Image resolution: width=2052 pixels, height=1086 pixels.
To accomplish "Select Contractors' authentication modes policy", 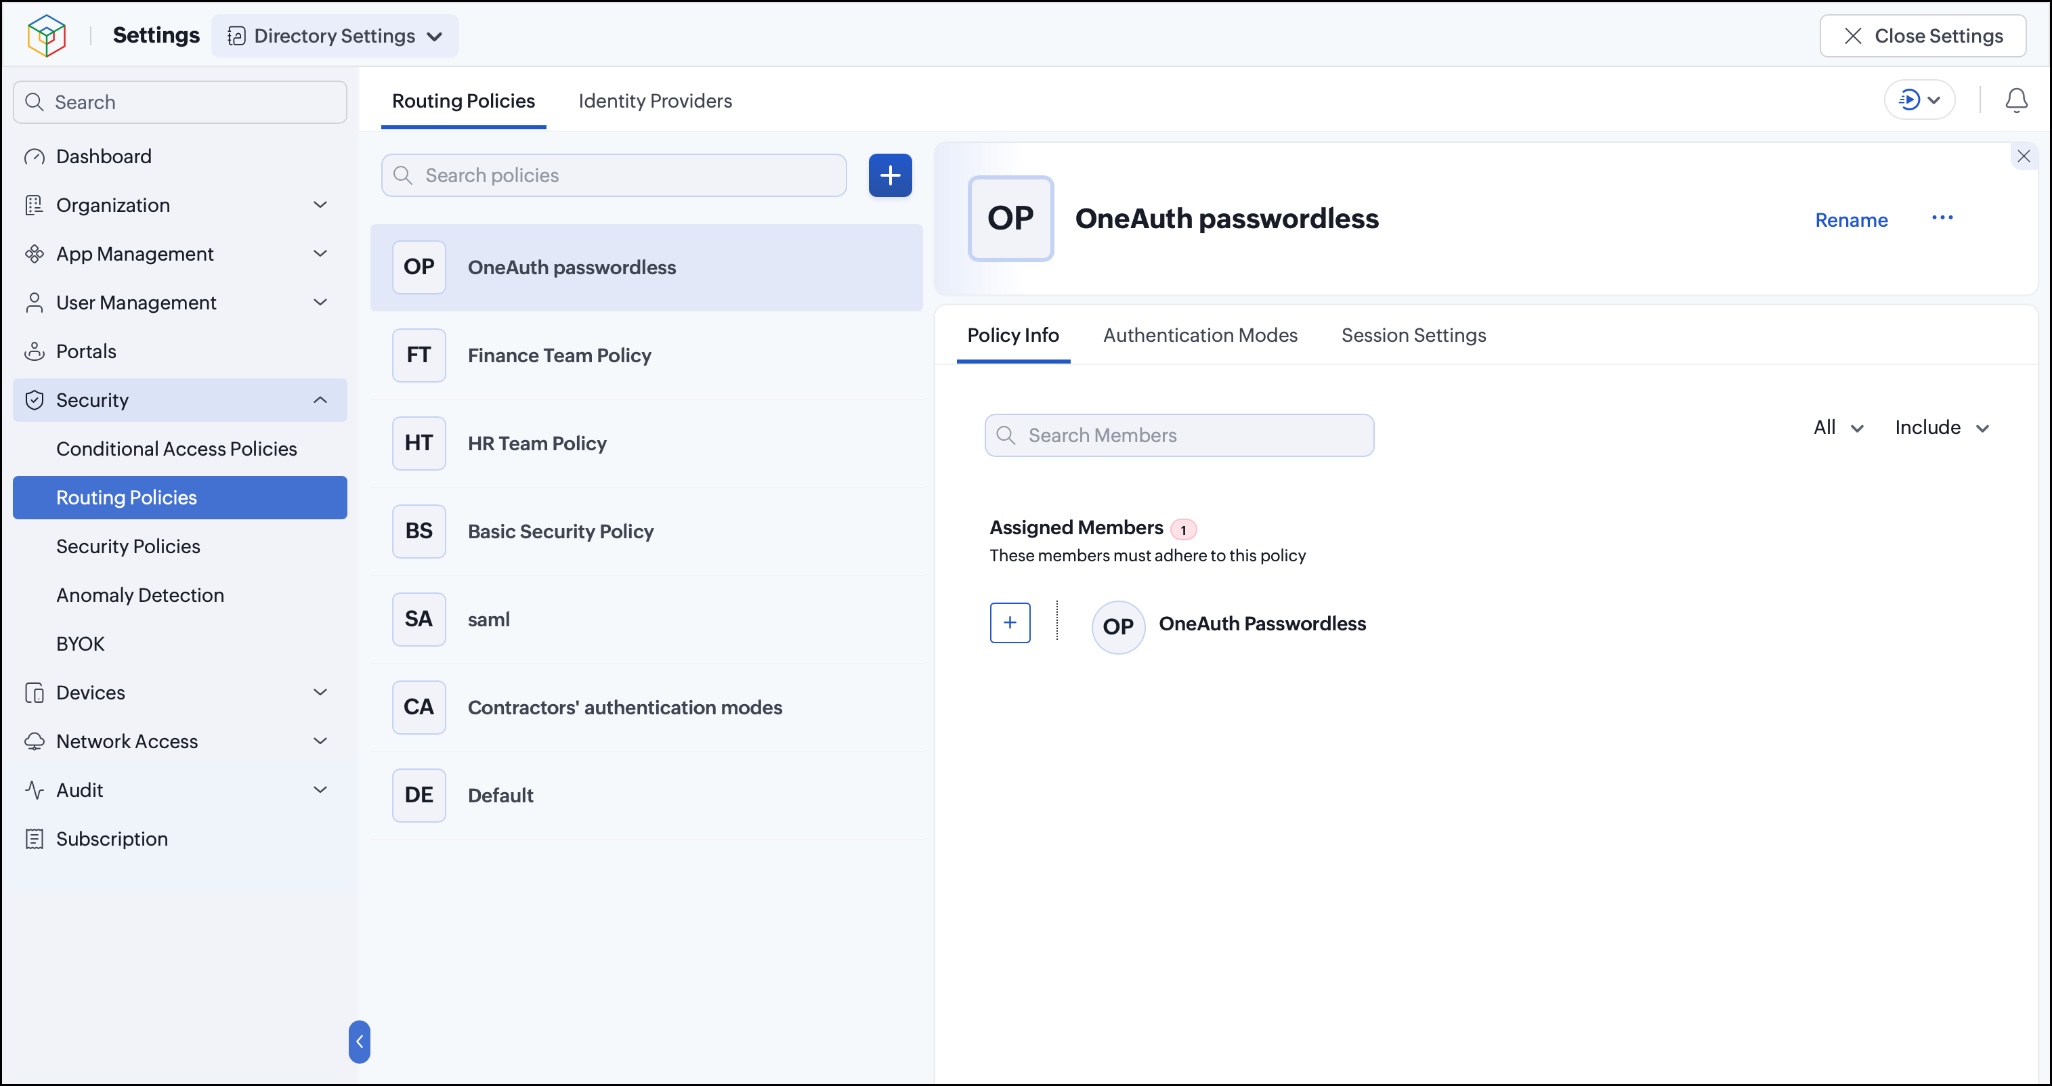I will click(x=647, y=708).
